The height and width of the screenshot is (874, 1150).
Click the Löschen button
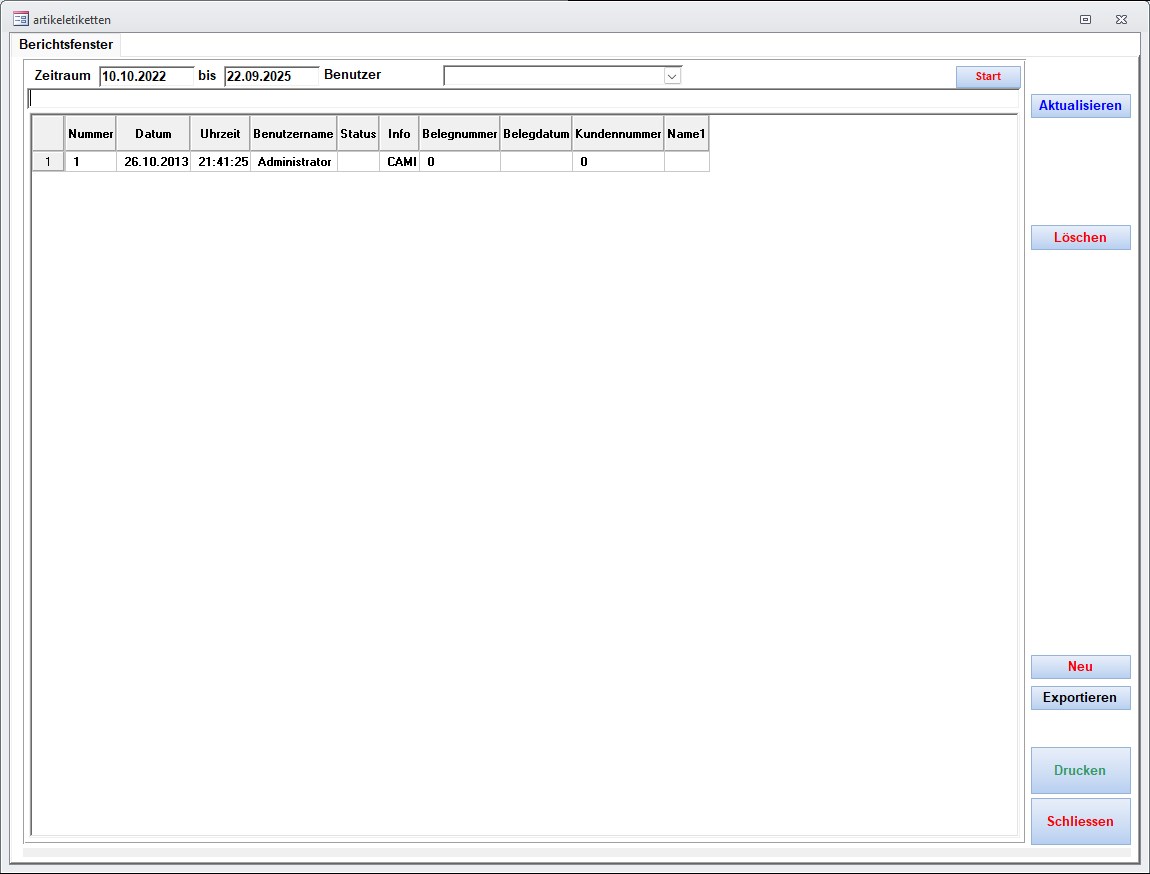[1080, 238]
